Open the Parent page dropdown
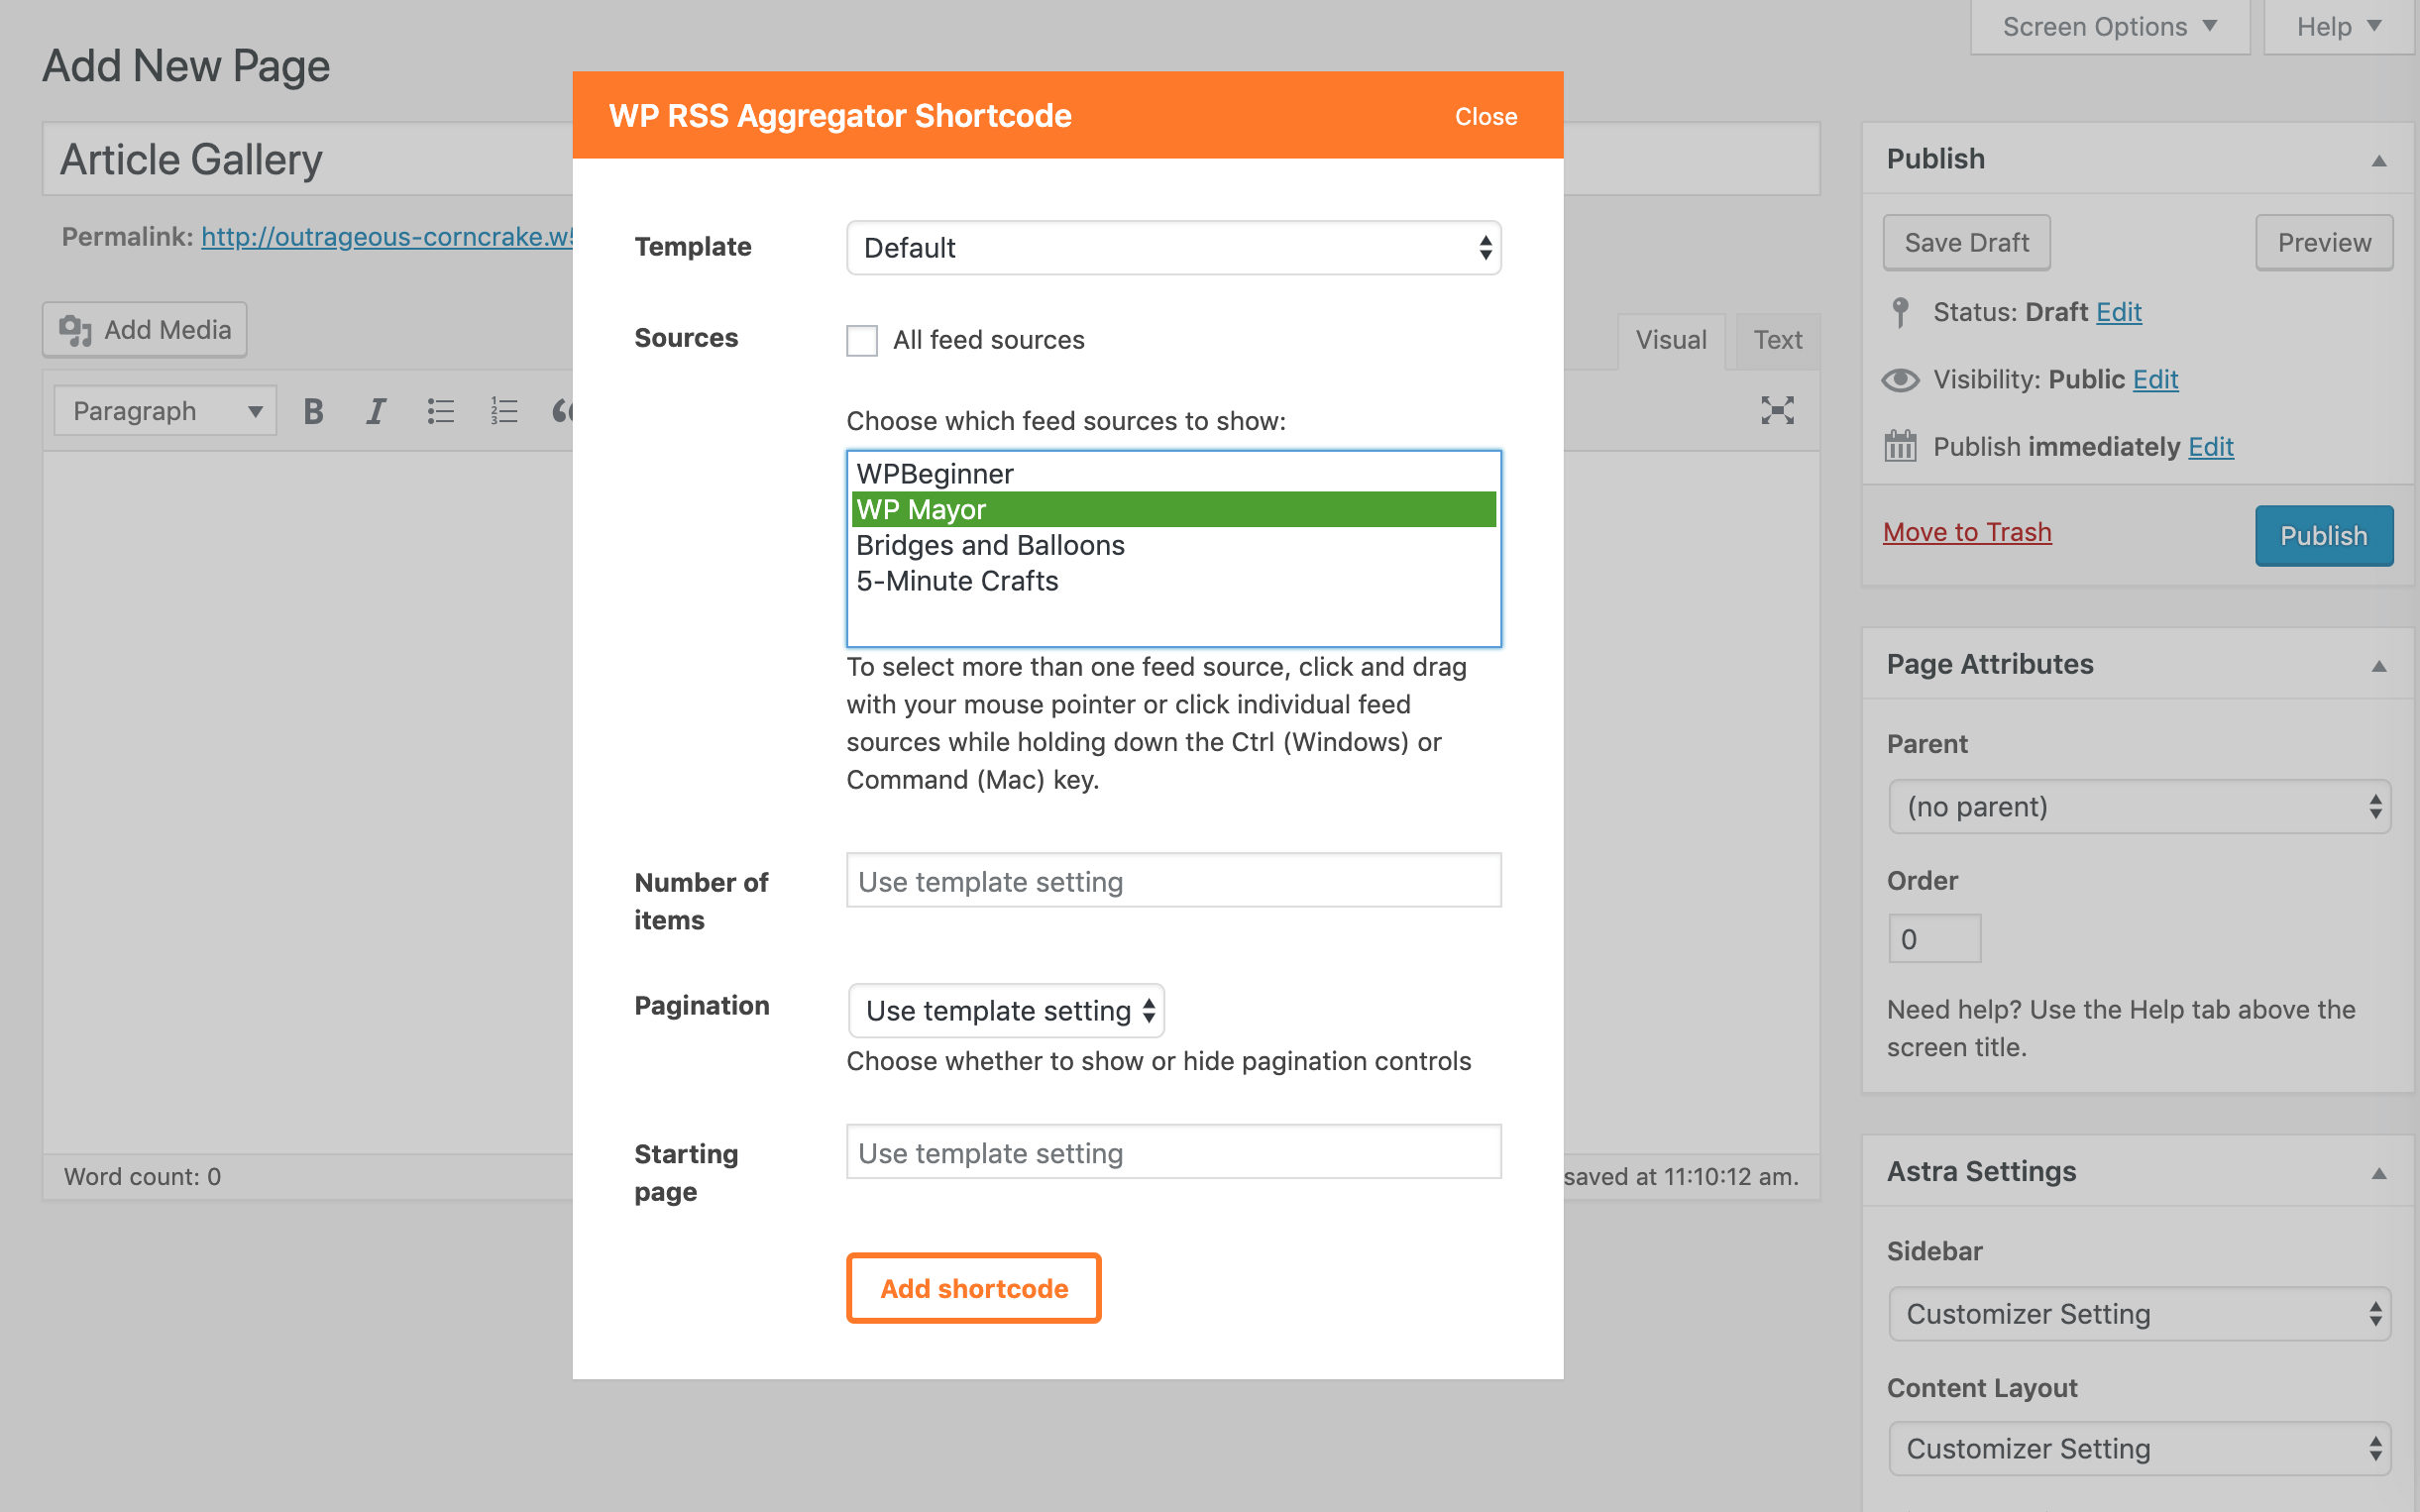This screenshot has width=2420, height=1512. click(2140, 806)
